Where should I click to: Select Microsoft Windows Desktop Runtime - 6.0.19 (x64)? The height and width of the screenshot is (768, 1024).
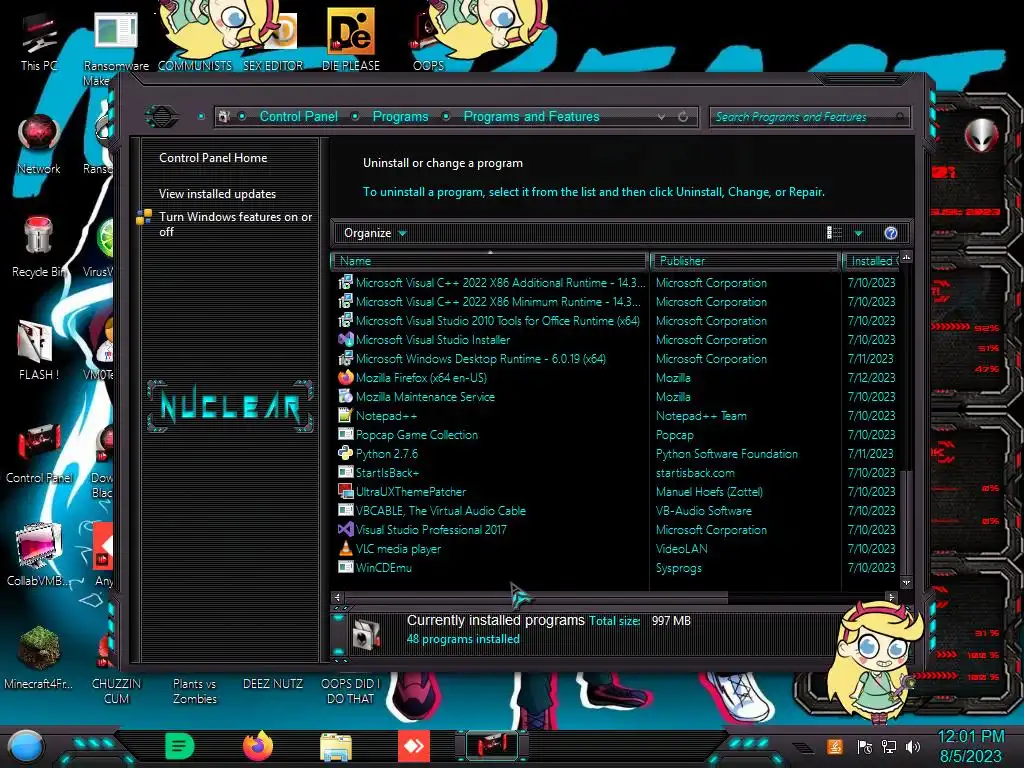tap(616, 359)
